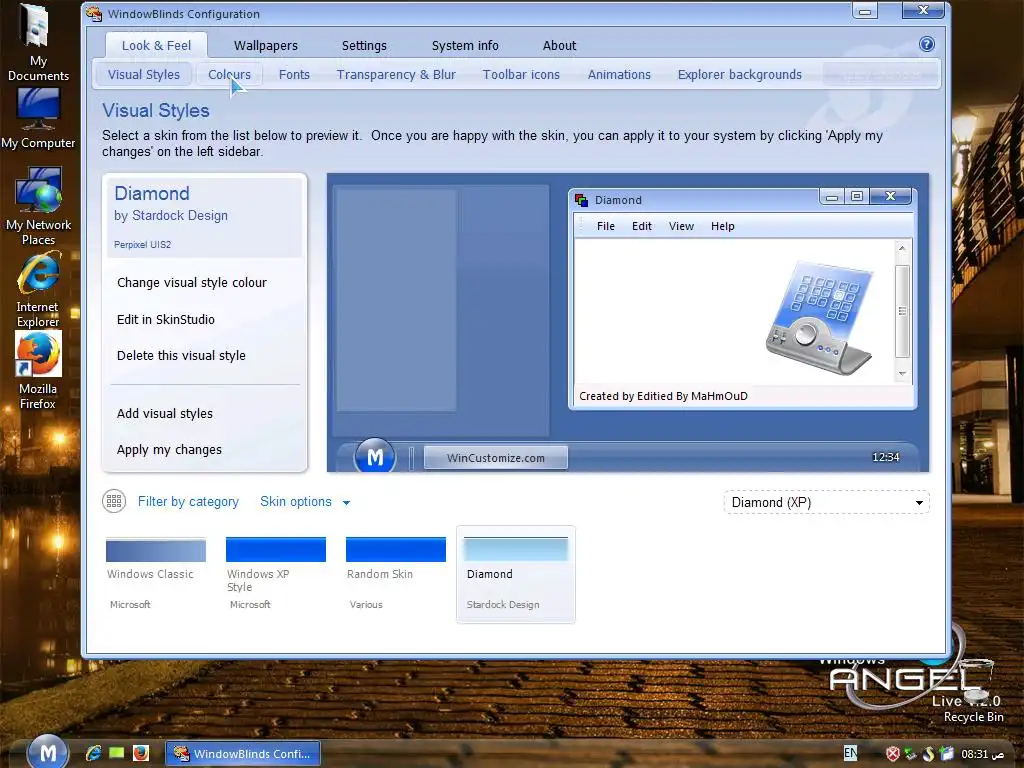Click the Visual Styles page heading
The height and width of the screenshot is (768, 1024).
tap(155, 110)
